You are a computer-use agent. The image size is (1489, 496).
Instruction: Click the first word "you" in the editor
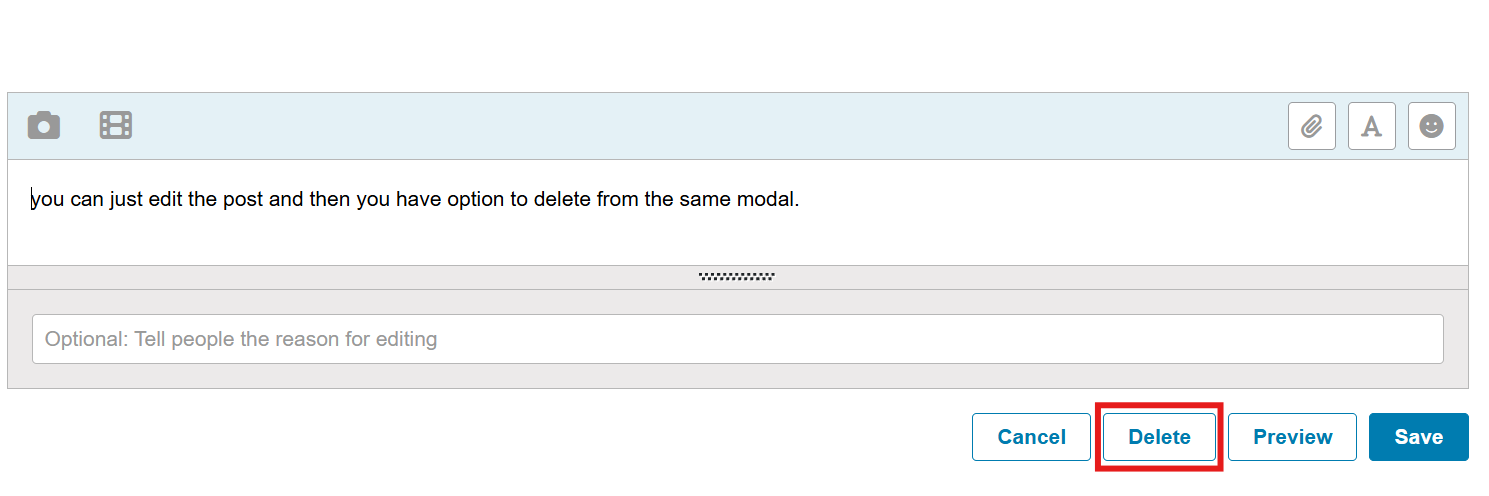pos(48,200)
